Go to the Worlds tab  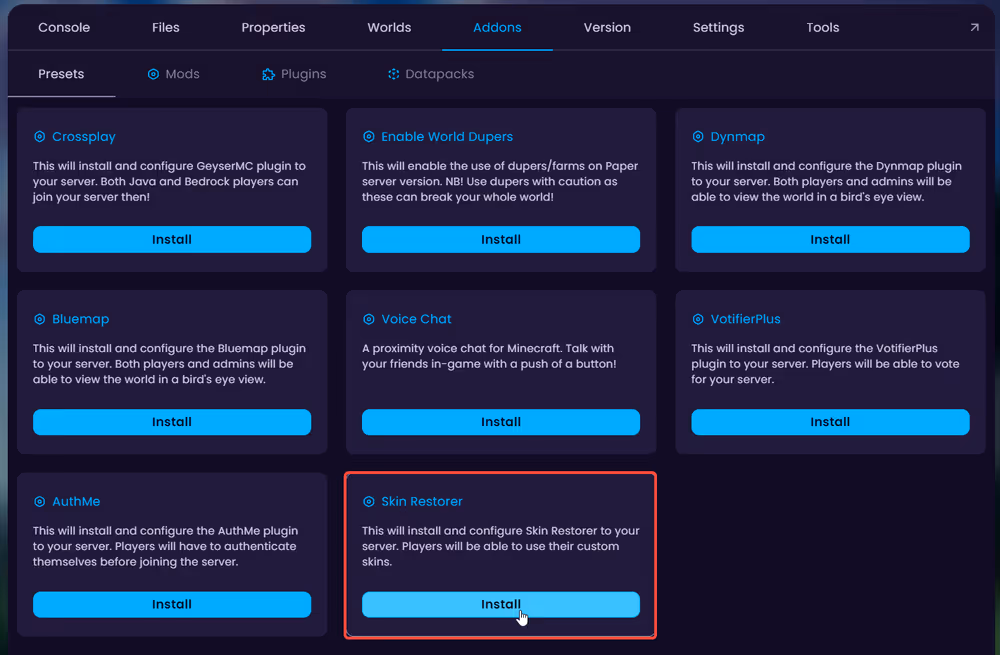(389, 28)
